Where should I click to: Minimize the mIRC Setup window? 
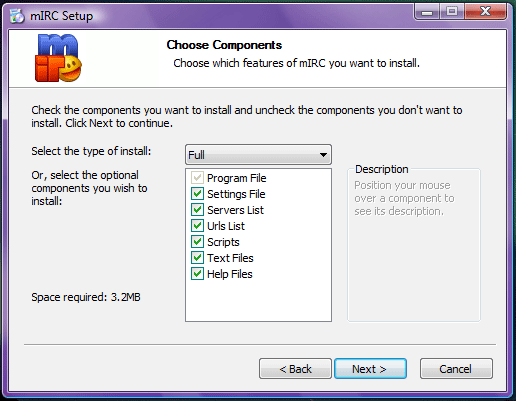[x=427, y=12]
